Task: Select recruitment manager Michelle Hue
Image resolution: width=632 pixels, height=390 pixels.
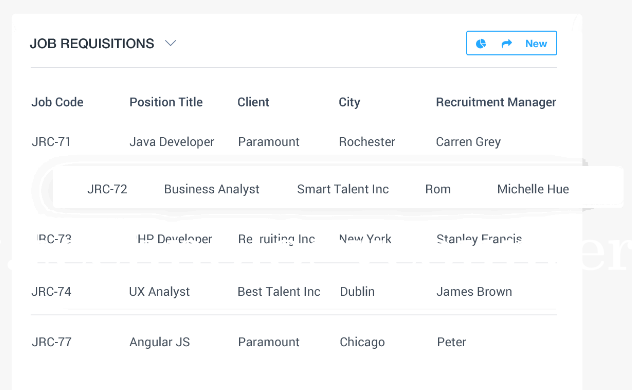Action: click(533, 189)
